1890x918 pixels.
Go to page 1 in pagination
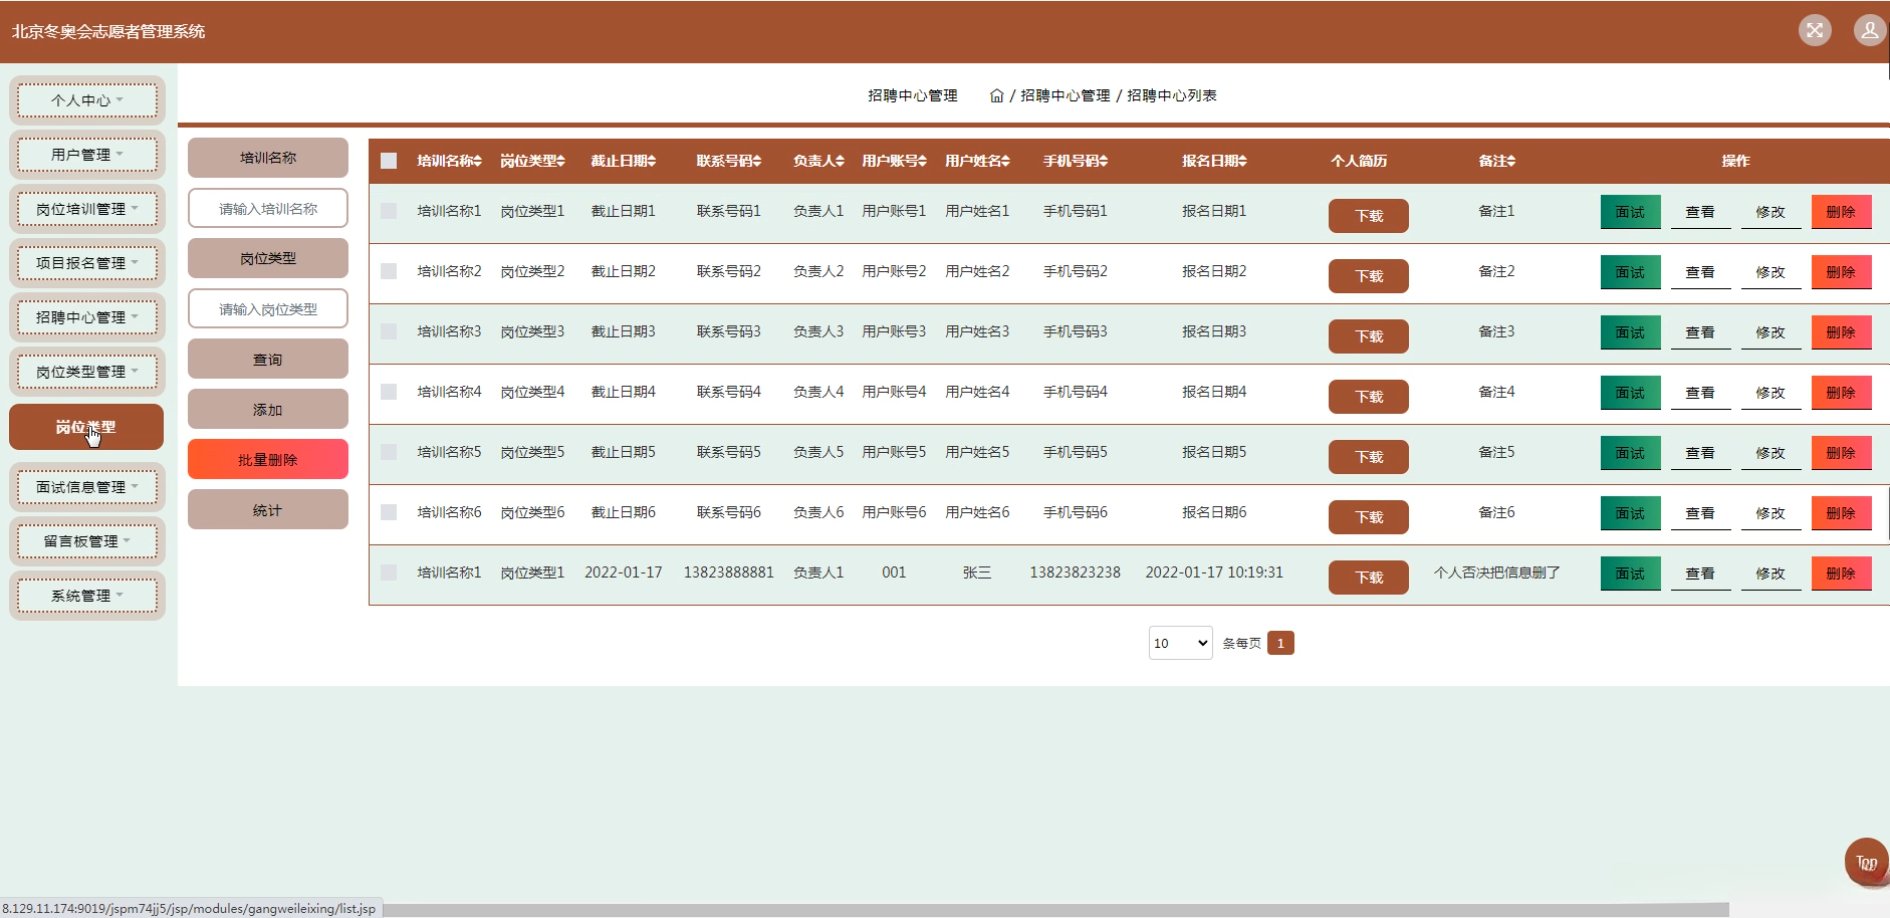pos(1280,643)
